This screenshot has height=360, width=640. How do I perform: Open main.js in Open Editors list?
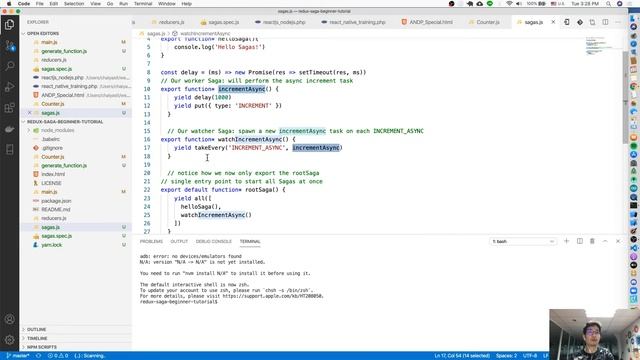click(x=49, y=42)
